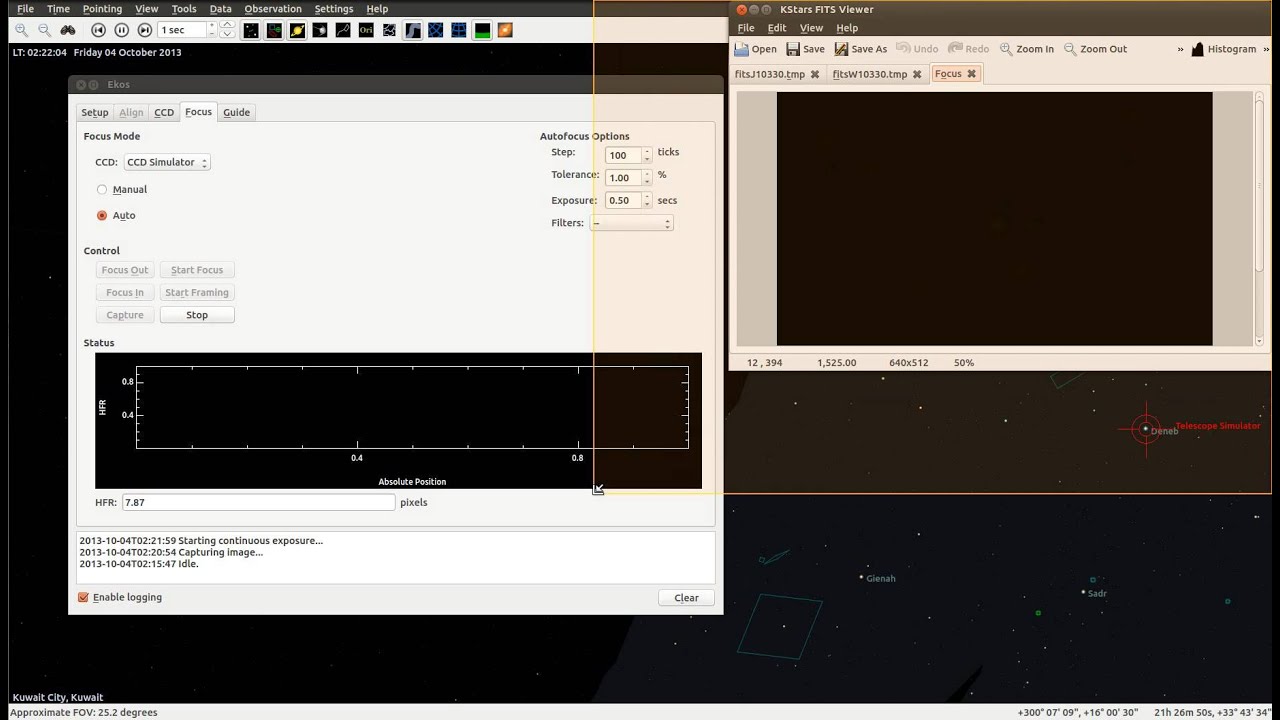This screenshot has height=720, width=1280.
Task: Open the KStars Settings menu
Action: (x=334, y=9)
